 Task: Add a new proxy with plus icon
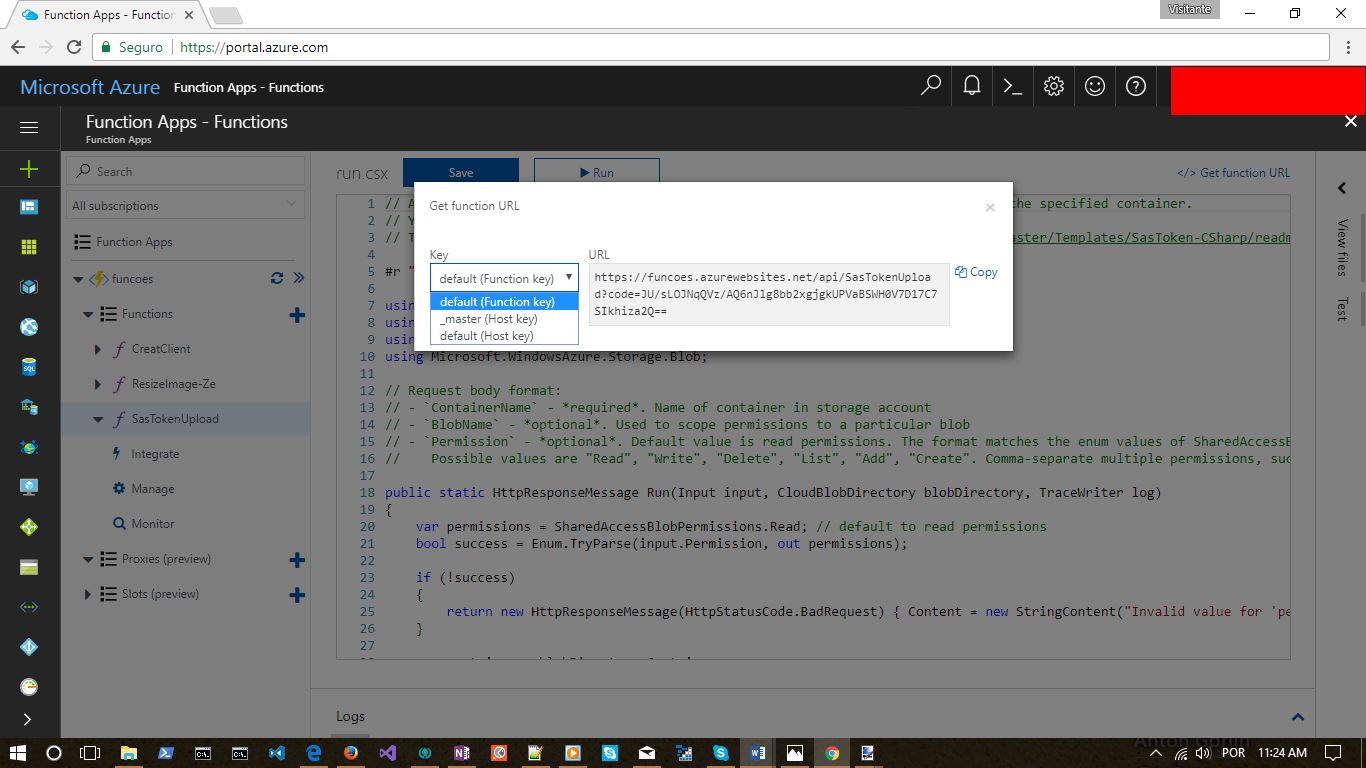tap(297, 560)
